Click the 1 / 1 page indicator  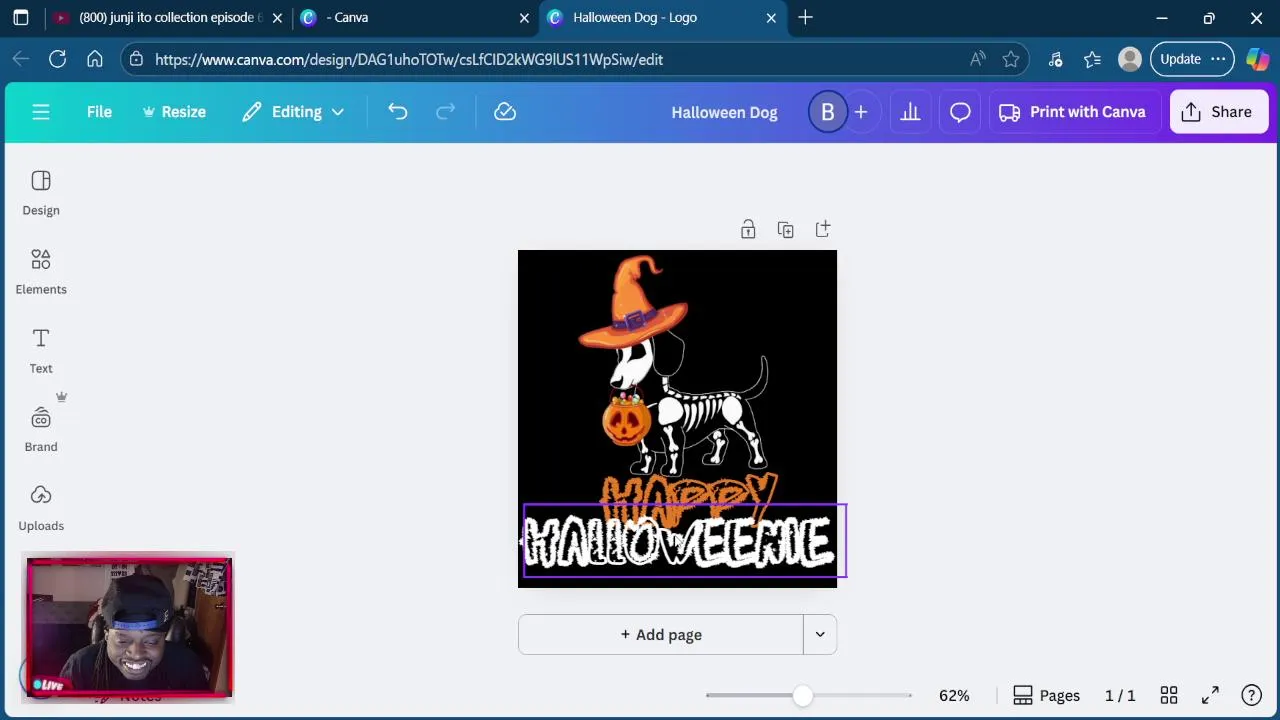point(1120,695)
